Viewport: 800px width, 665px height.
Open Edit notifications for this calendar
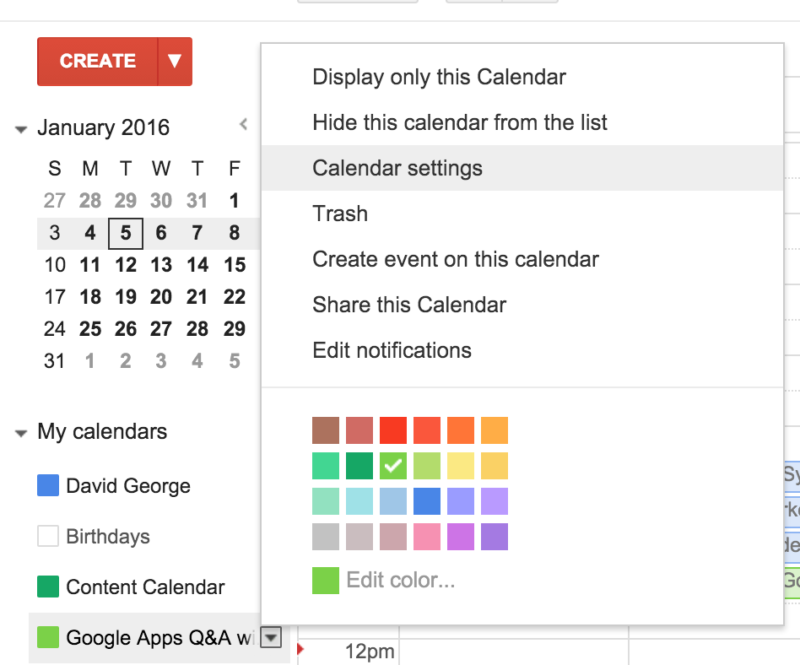[392, 350]
